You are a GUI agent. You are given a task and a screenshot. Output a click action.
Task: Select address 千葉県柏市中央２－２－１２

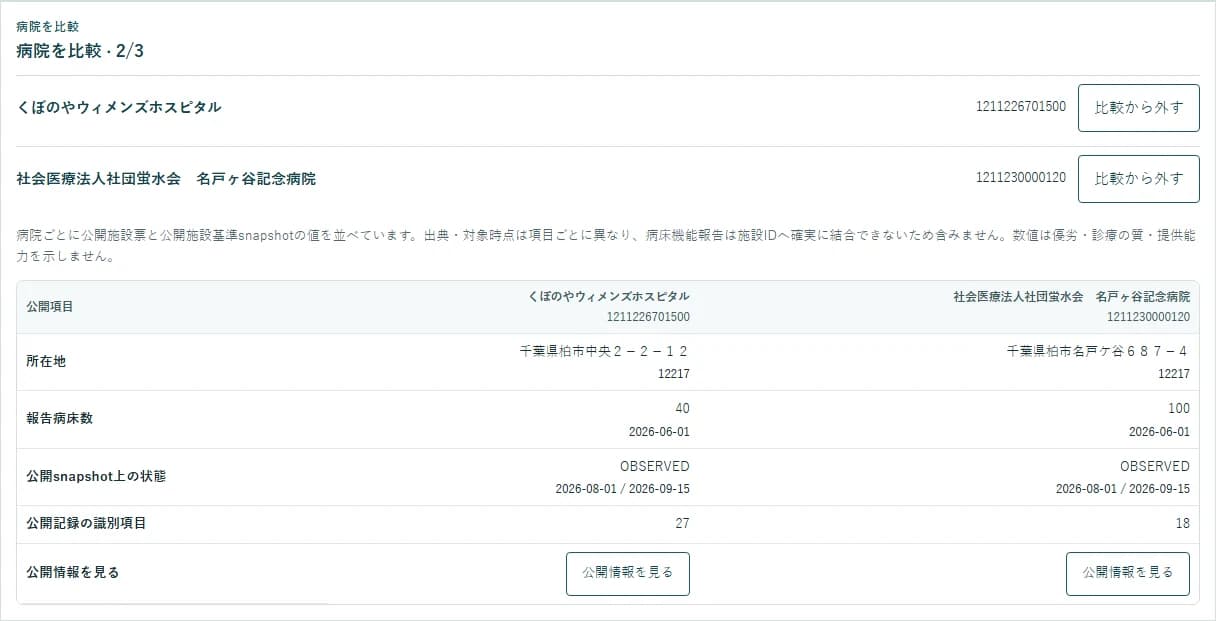(x=605, y=351)
